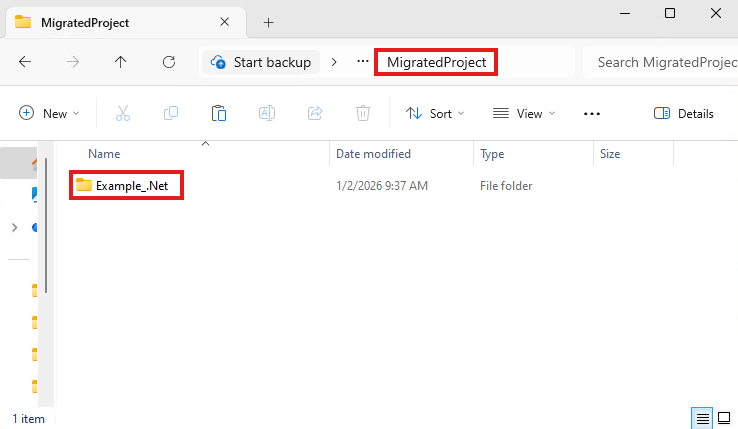Viewport: 738px width, 429px height.
Task: Refresh the current folder view
Action: tap(169, 62)
